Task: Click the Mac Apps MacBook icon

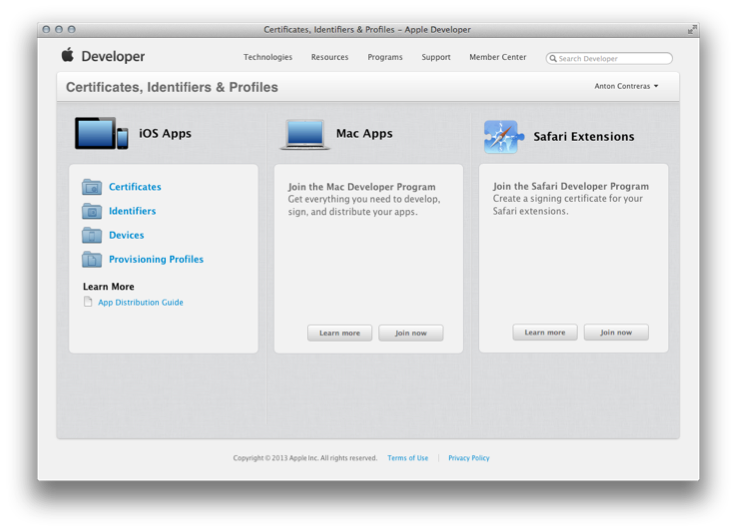Action: 305,134
